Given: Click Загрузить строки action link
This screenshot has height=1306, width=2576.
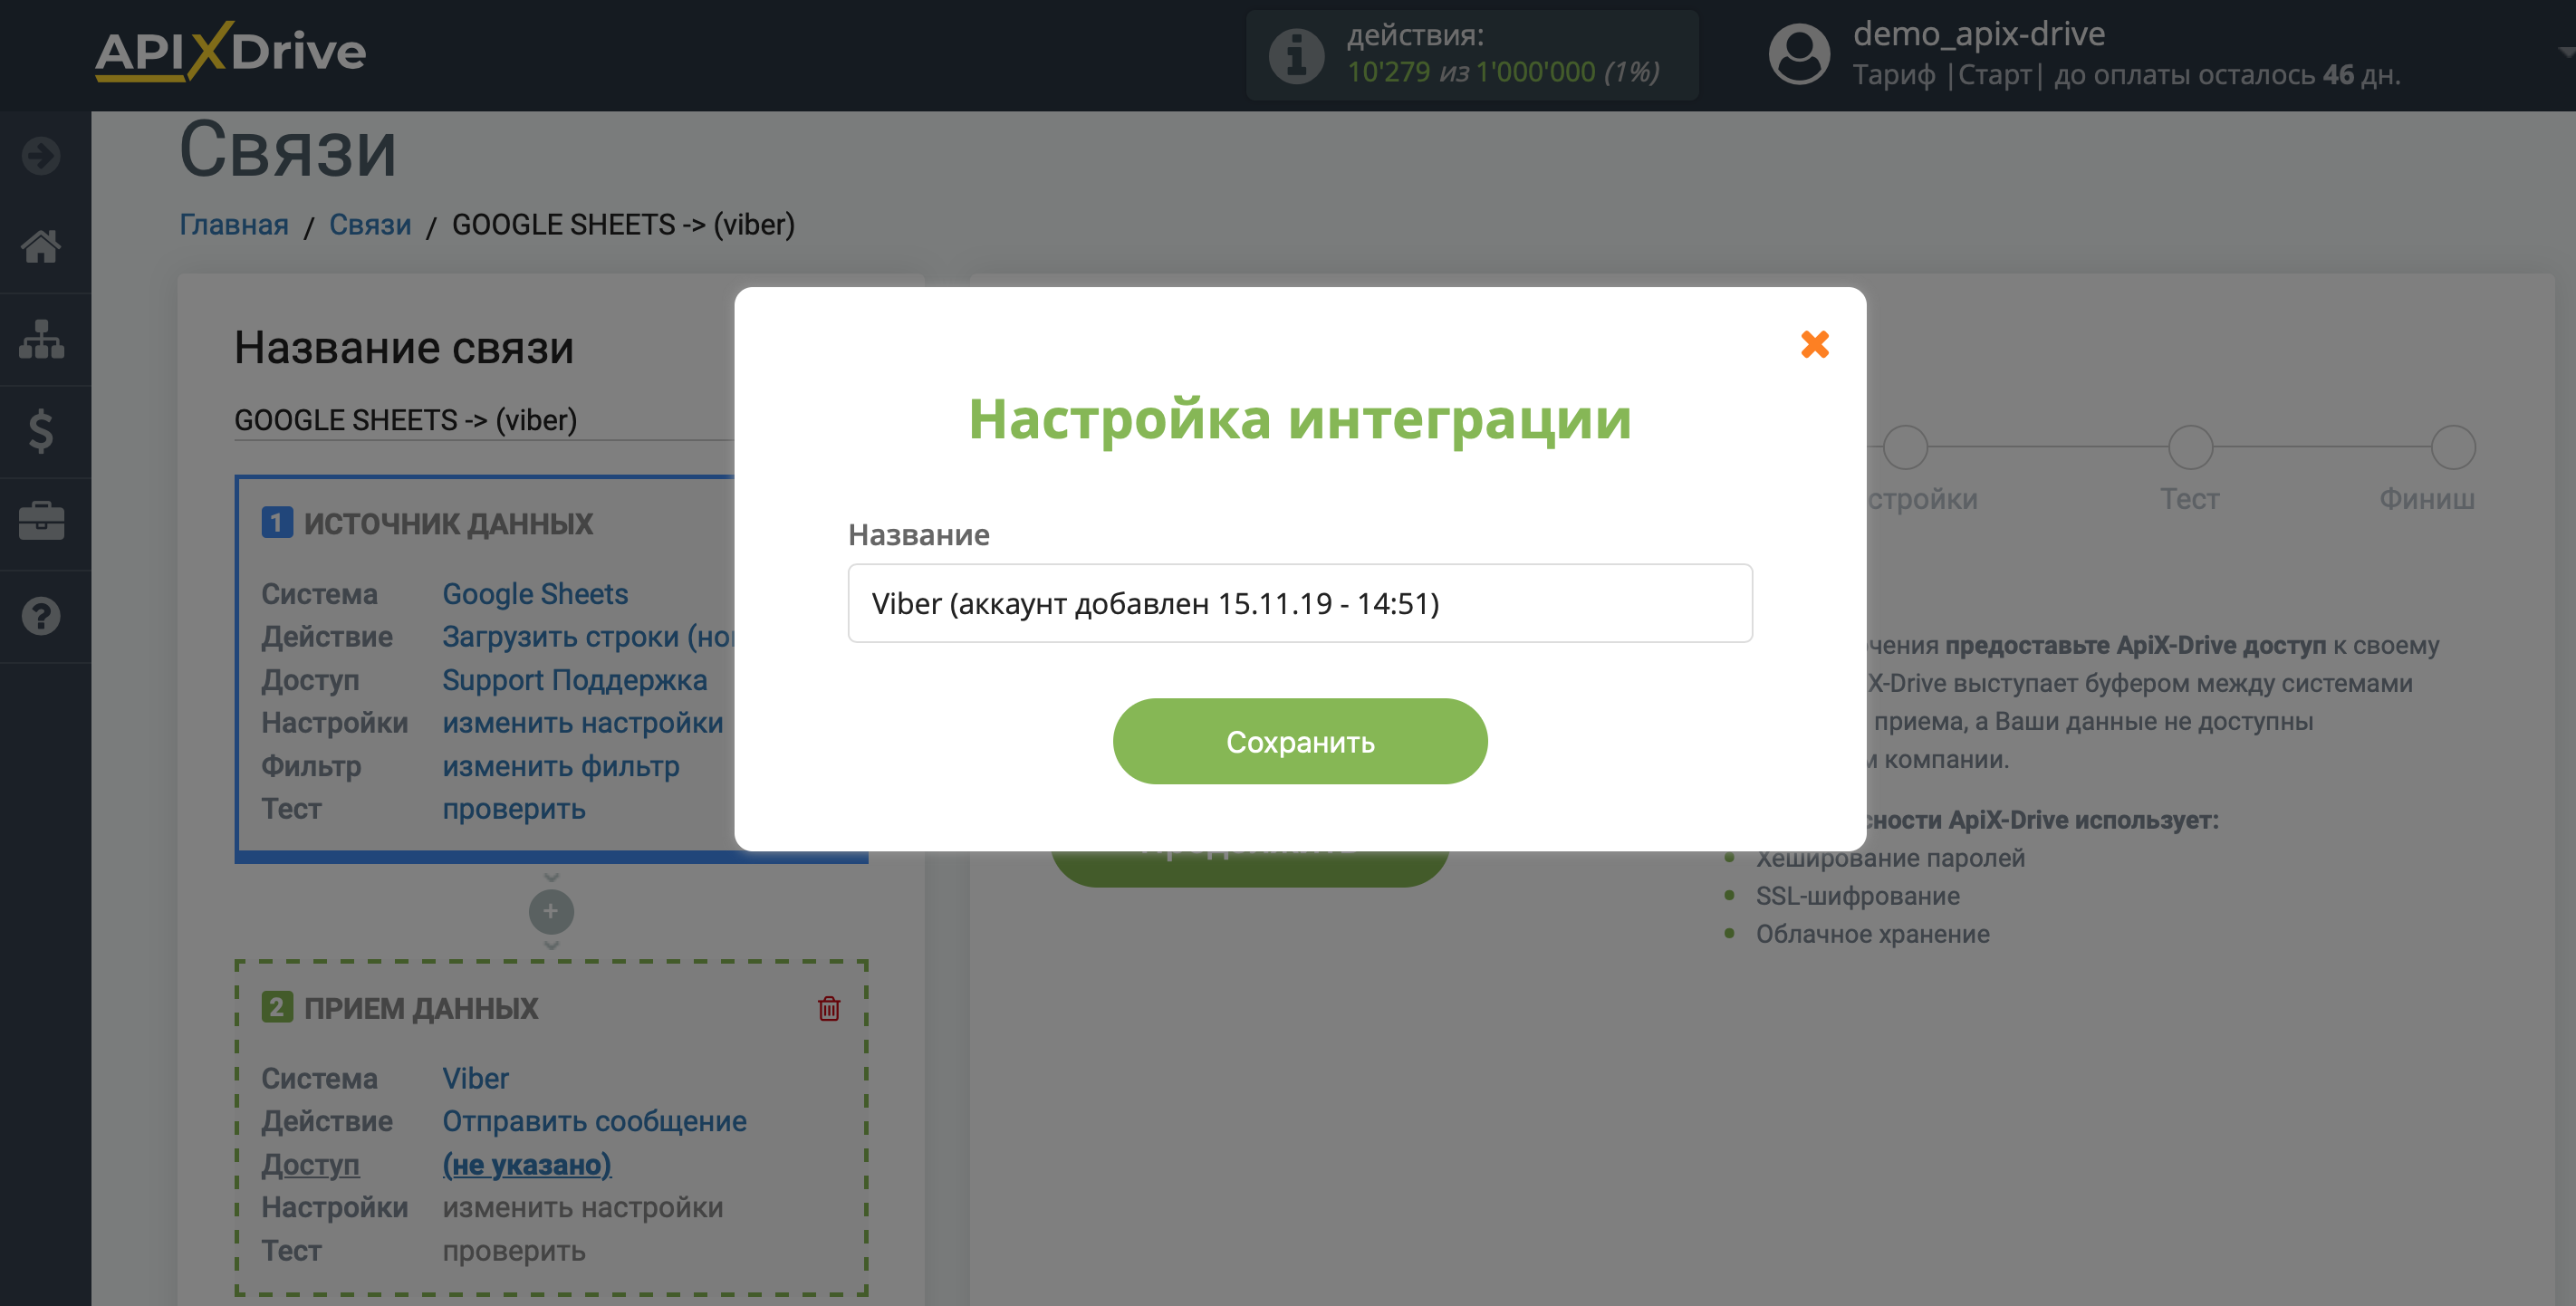Looking at the screenshot, I should coord(588,636).
